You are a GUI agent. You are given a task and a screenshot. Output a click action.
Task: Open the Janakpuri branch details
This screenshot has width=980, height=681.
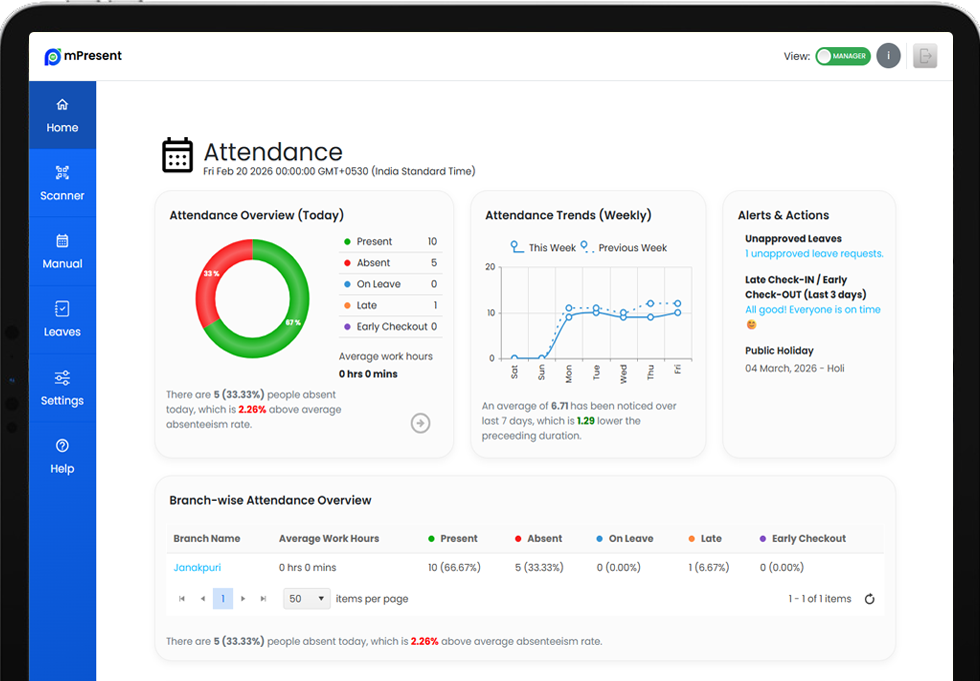pos(197,567)
